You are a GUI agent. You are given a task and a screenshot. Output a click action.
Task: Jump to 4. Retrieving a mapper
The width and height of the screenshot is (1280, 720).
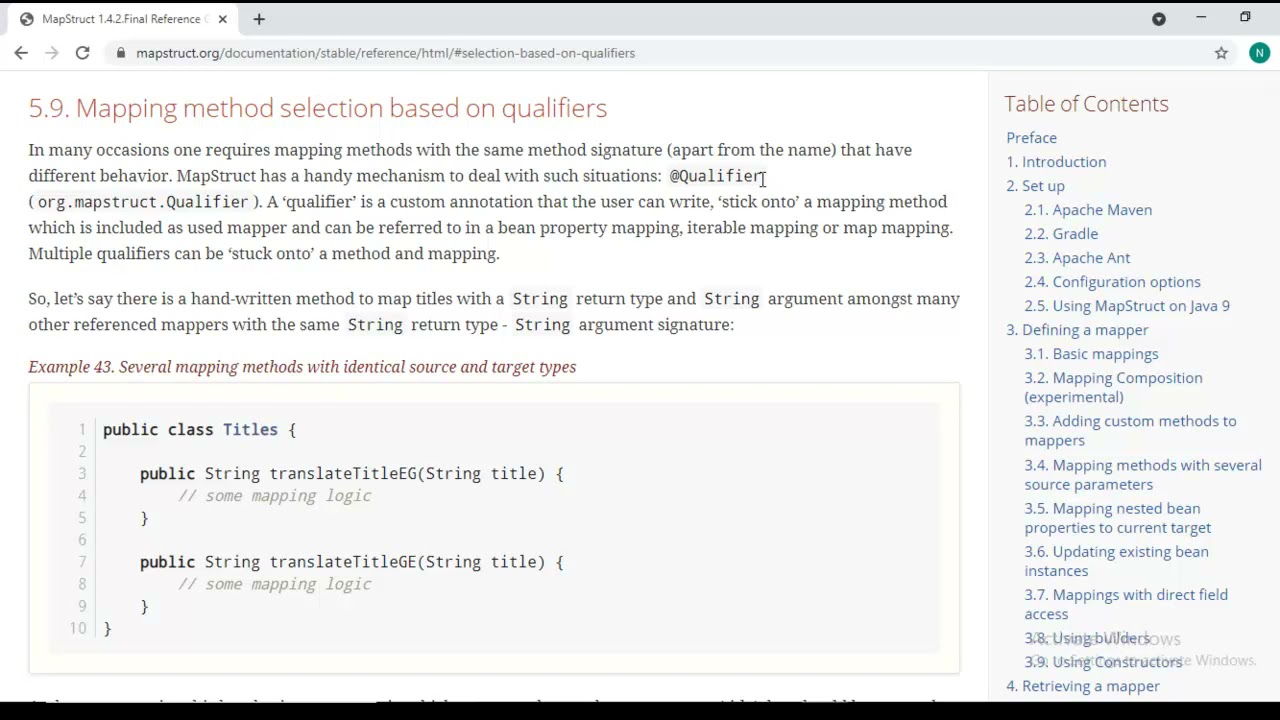click(x=1083, y=686)
